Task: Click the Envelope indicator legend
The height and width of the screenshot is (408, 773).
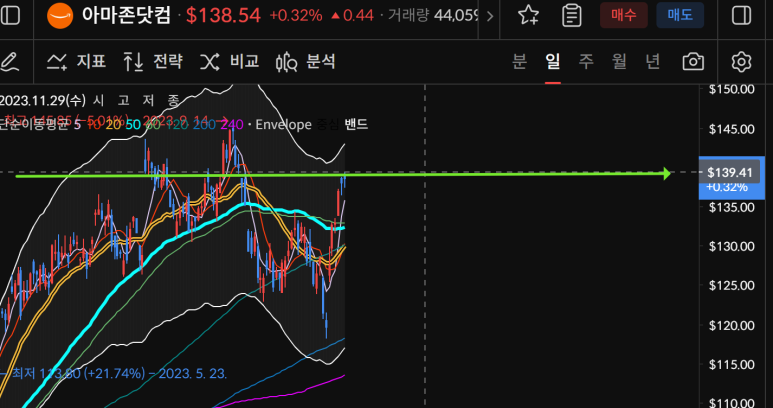Action: tap(283, 125)
